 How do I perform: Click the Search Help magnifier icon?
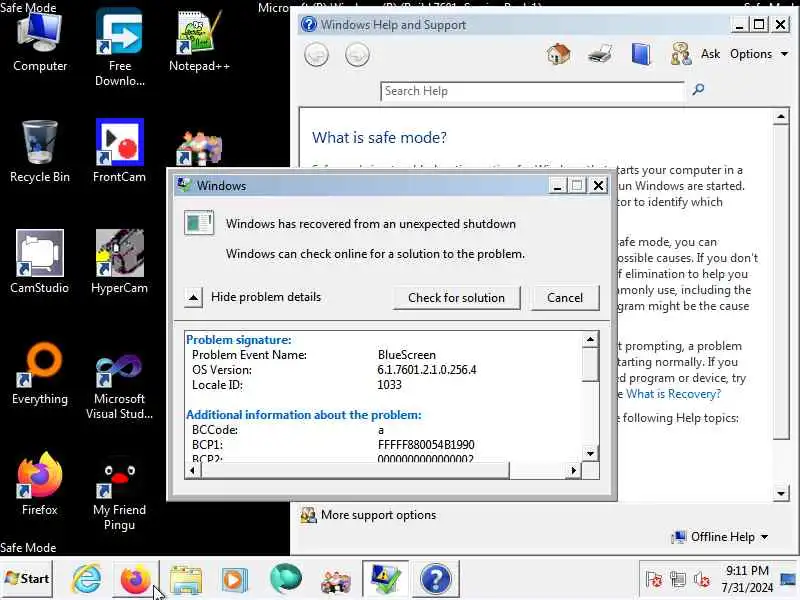[698, 90]
